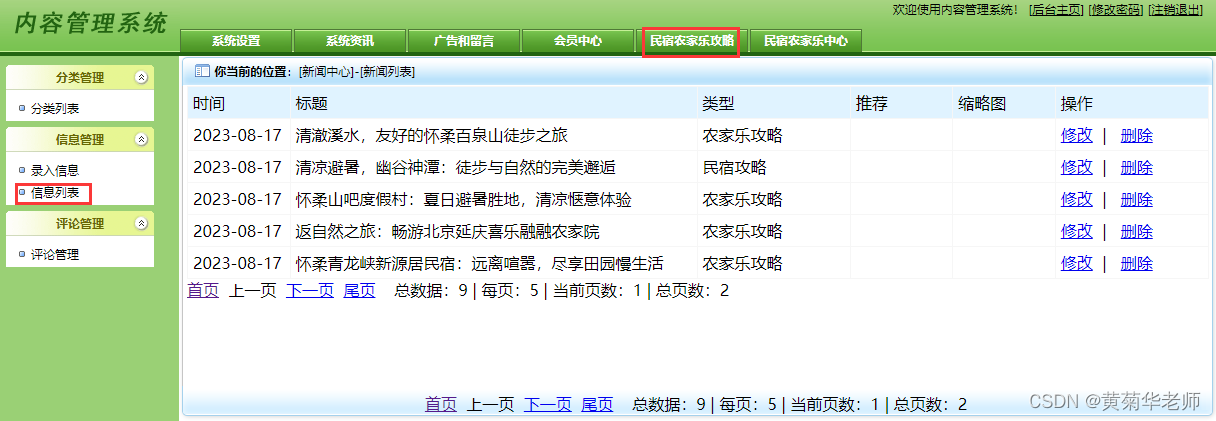Screen dimensions: 1216x421
Task: Click the 缩略图 column header
Action: [982, 104]
